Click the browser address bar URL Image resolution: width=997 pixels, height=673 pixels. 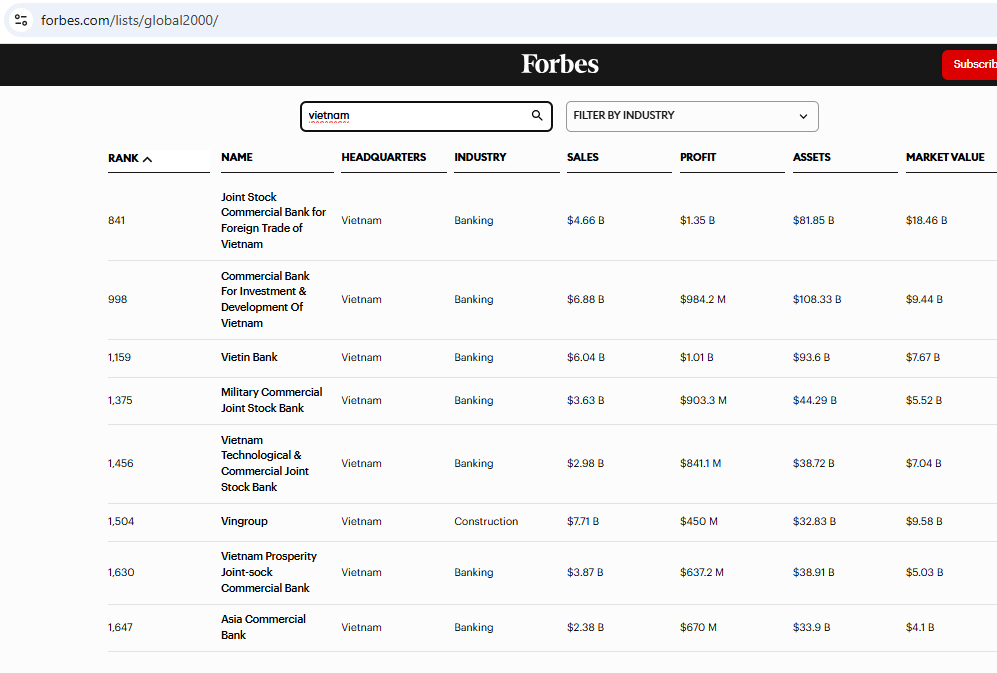[x=129, y=20]
